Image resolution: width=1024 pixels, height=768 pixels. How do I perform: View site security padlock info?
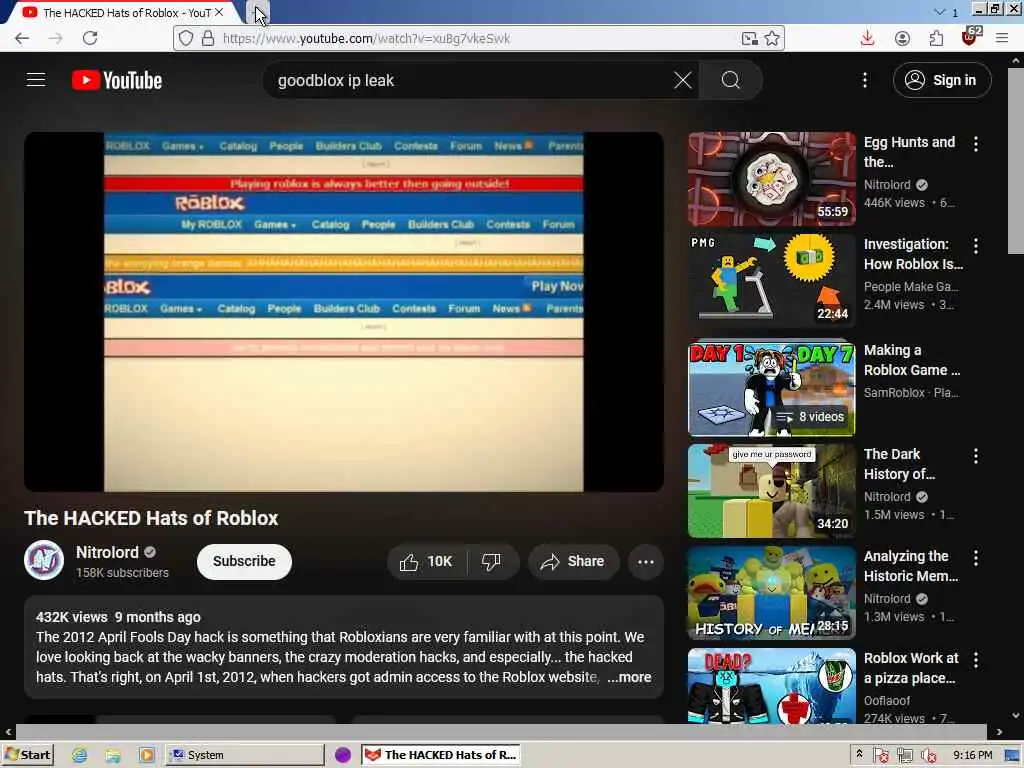208,39
